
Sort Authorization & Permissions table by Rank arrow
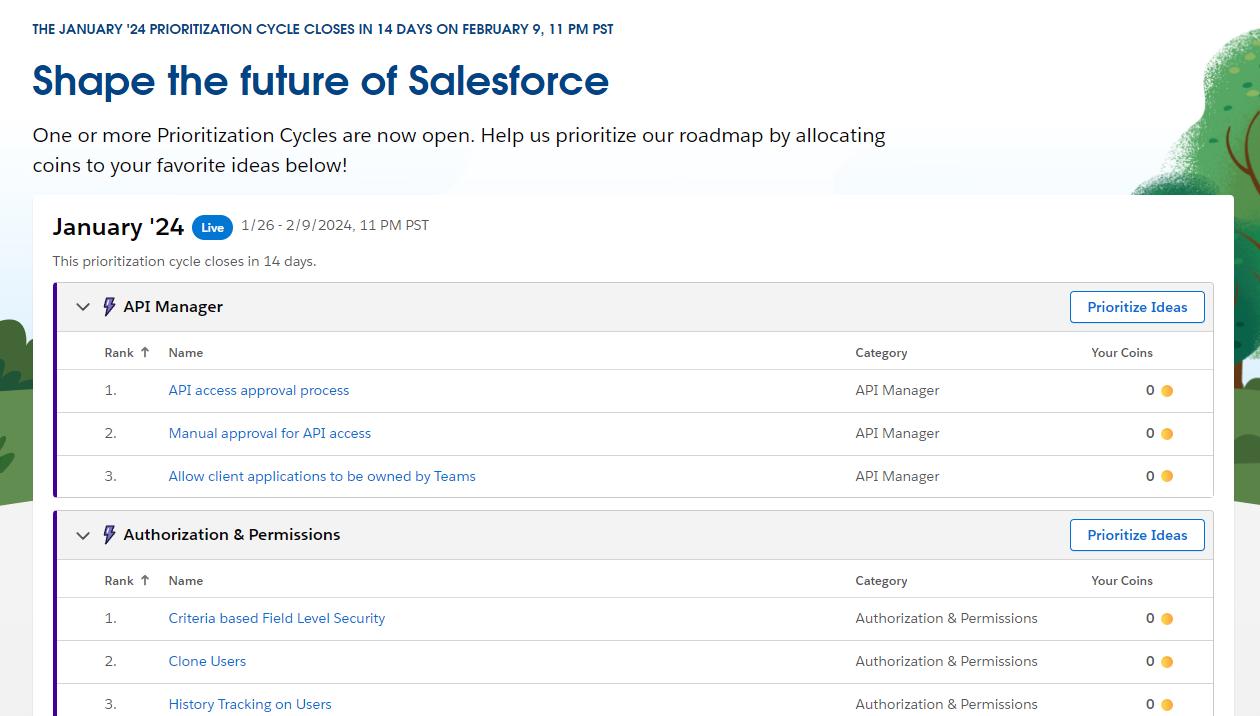145,580
